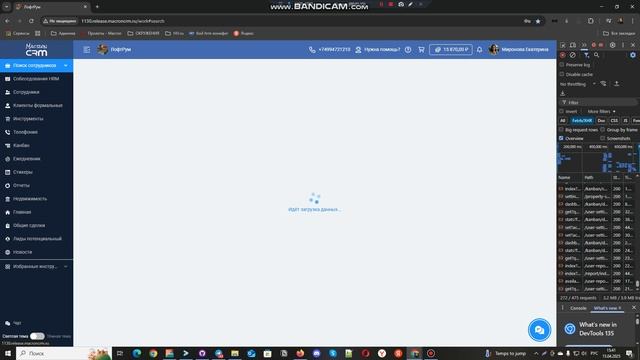Click the ЛофтРум company name in the header
Viewport: 640px width, 360px height.
click(x=121, y=49)
